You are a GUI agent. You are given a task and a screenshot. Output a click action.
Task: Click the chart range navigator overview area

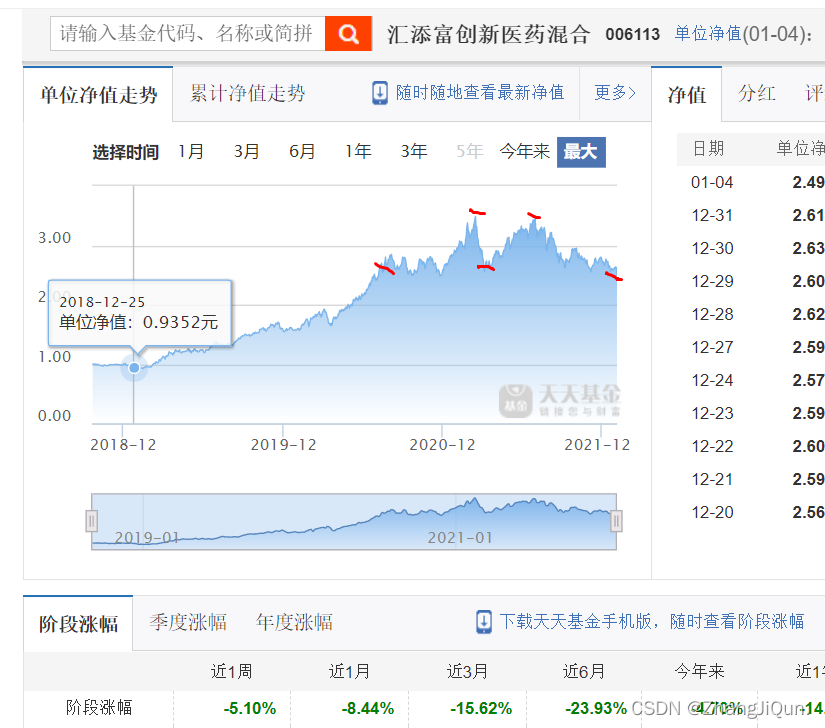(x=354, y=522)
